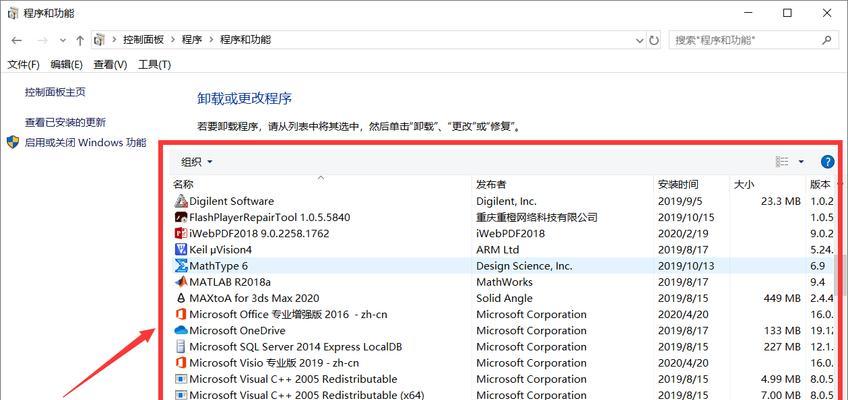This screenshot has height=400, width=848.
Task: Click publisher ARM Ltd
Action: click(x=498, y=250)
